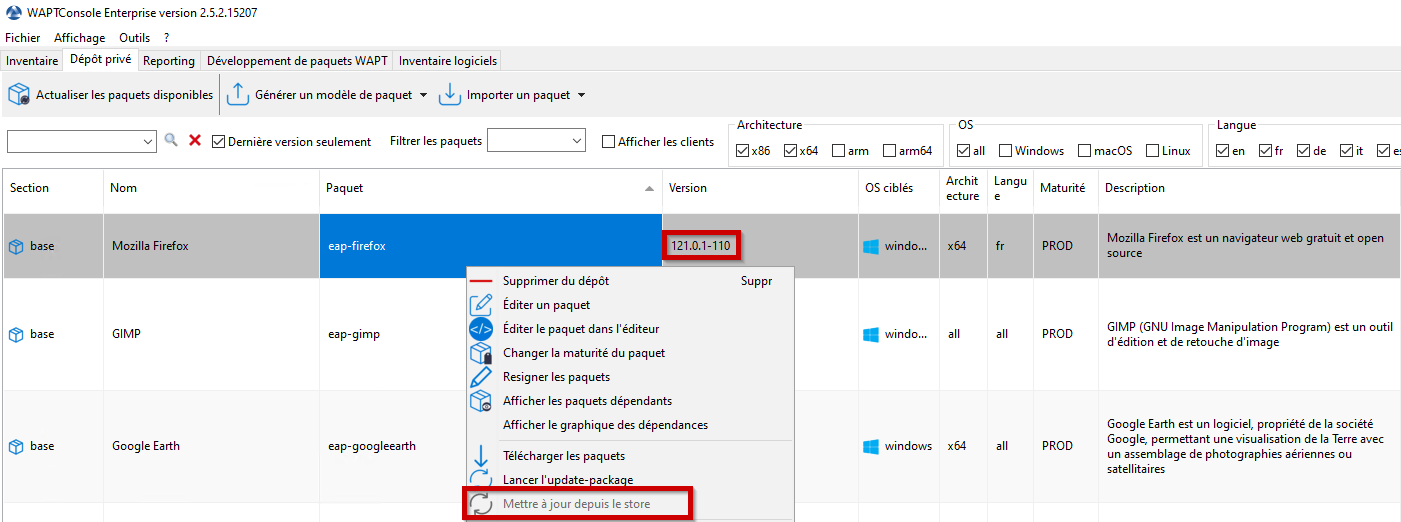
Task: Click the package icon in GIMP row
Action: [x=16, y=334]
